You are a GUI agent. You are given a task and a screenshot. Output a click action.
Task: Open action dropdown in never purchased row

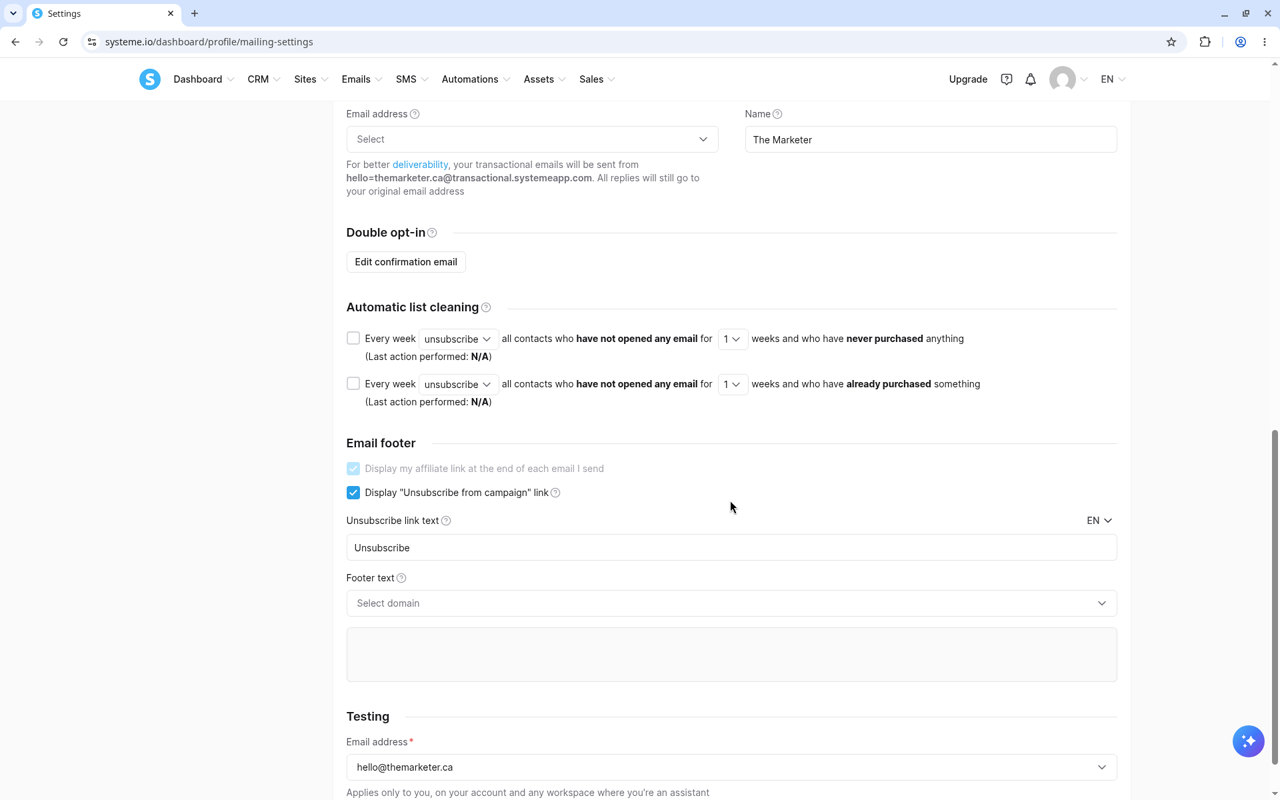point(458,339)
